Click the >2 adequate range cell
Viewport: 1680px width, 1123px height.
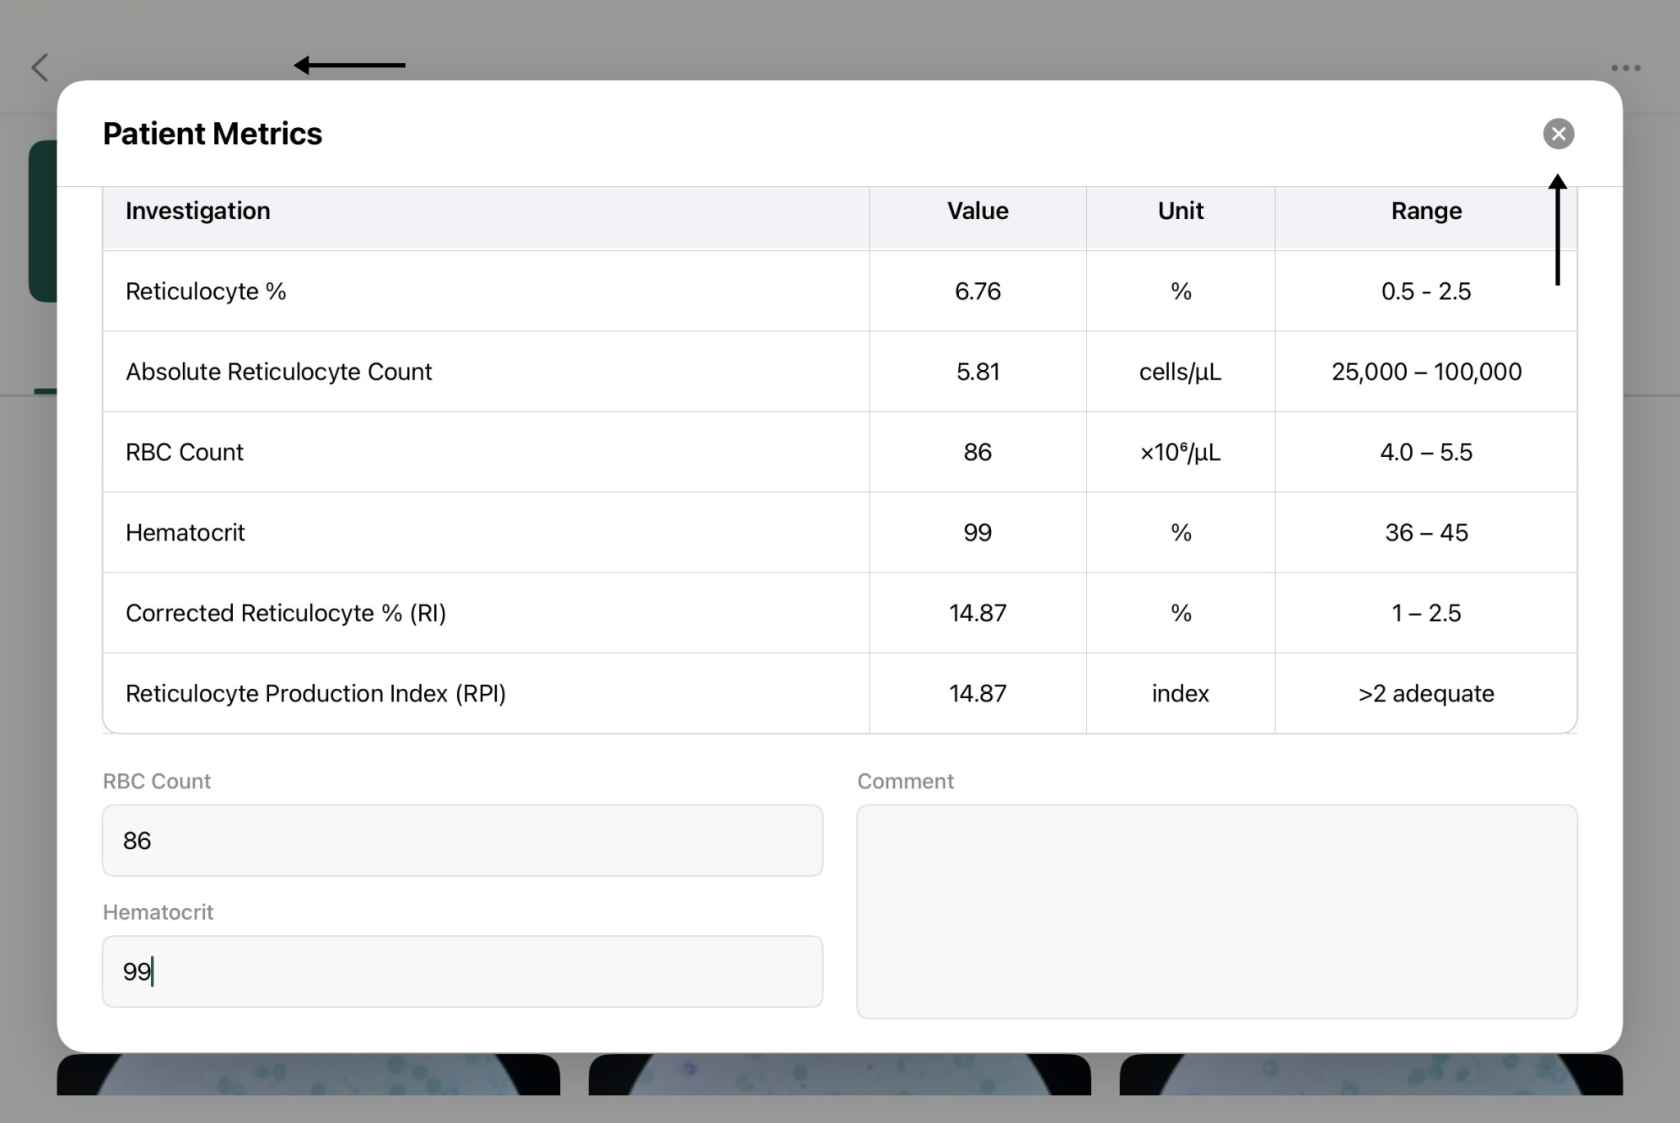[x=1426, y=694]
